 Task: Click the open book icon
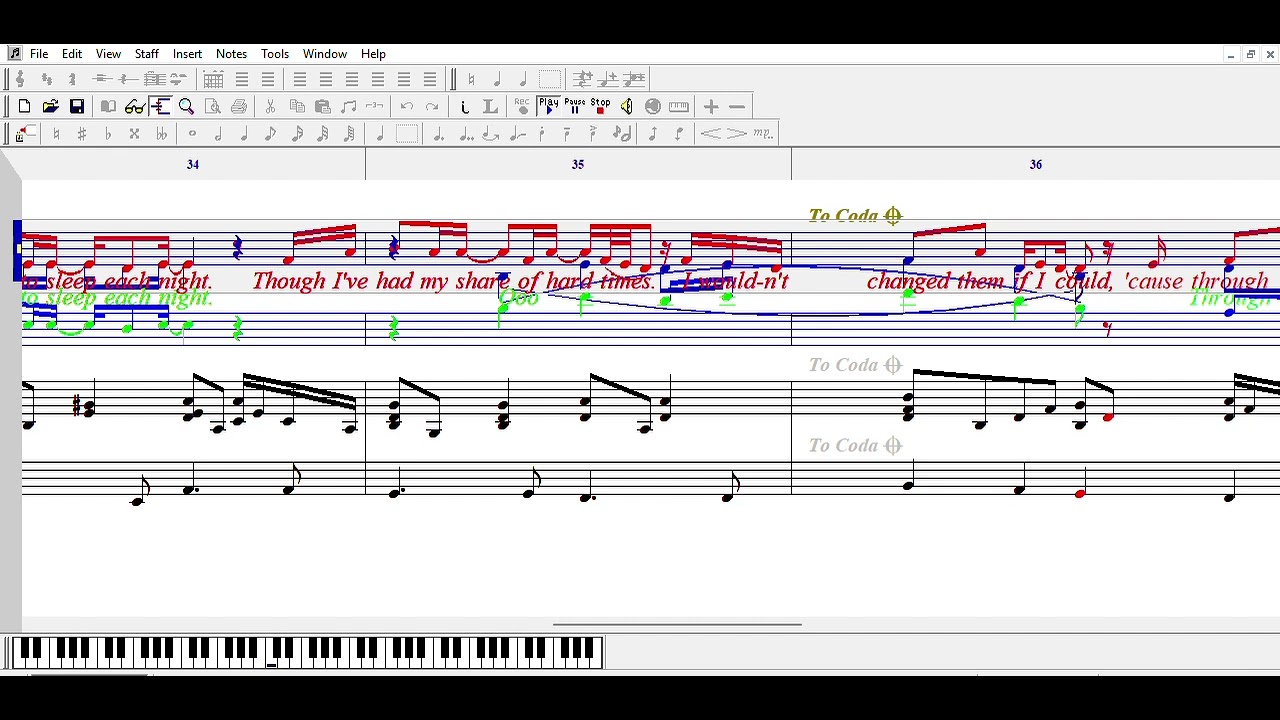[108, 106]
